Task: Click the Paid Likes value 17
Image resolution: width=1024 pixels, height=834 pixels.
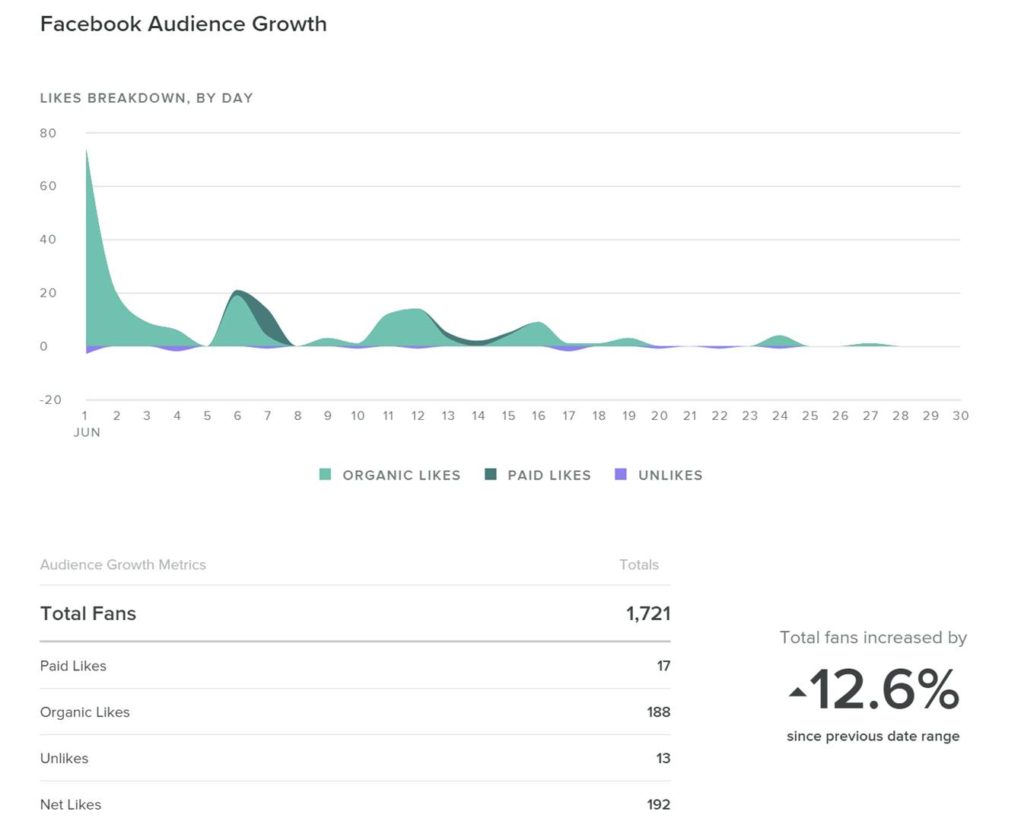Action: [x=664, y=666]
